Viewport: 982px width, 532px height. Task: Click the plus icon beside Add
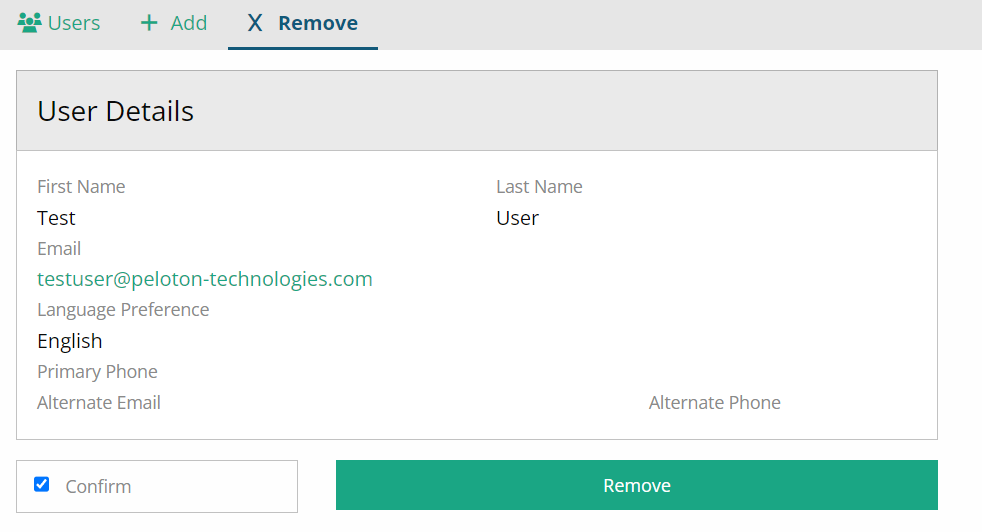[149, 23]
